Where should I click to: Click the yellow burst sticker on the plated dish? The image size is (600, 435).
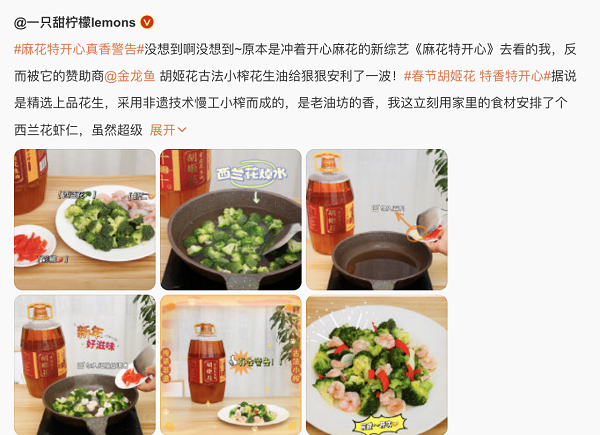(378, 425)
